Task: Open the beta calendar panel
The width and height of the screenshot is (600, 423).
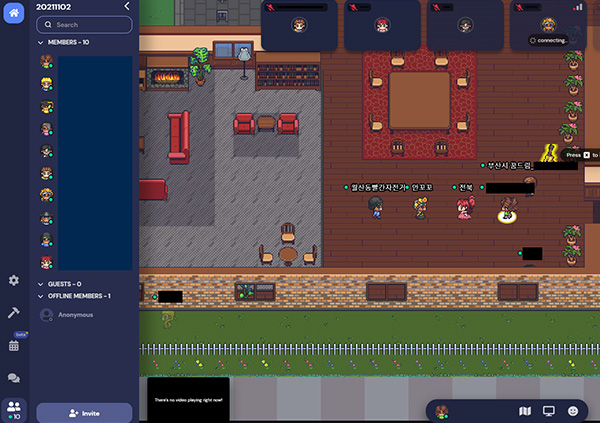Action: (x=14, y=345)
